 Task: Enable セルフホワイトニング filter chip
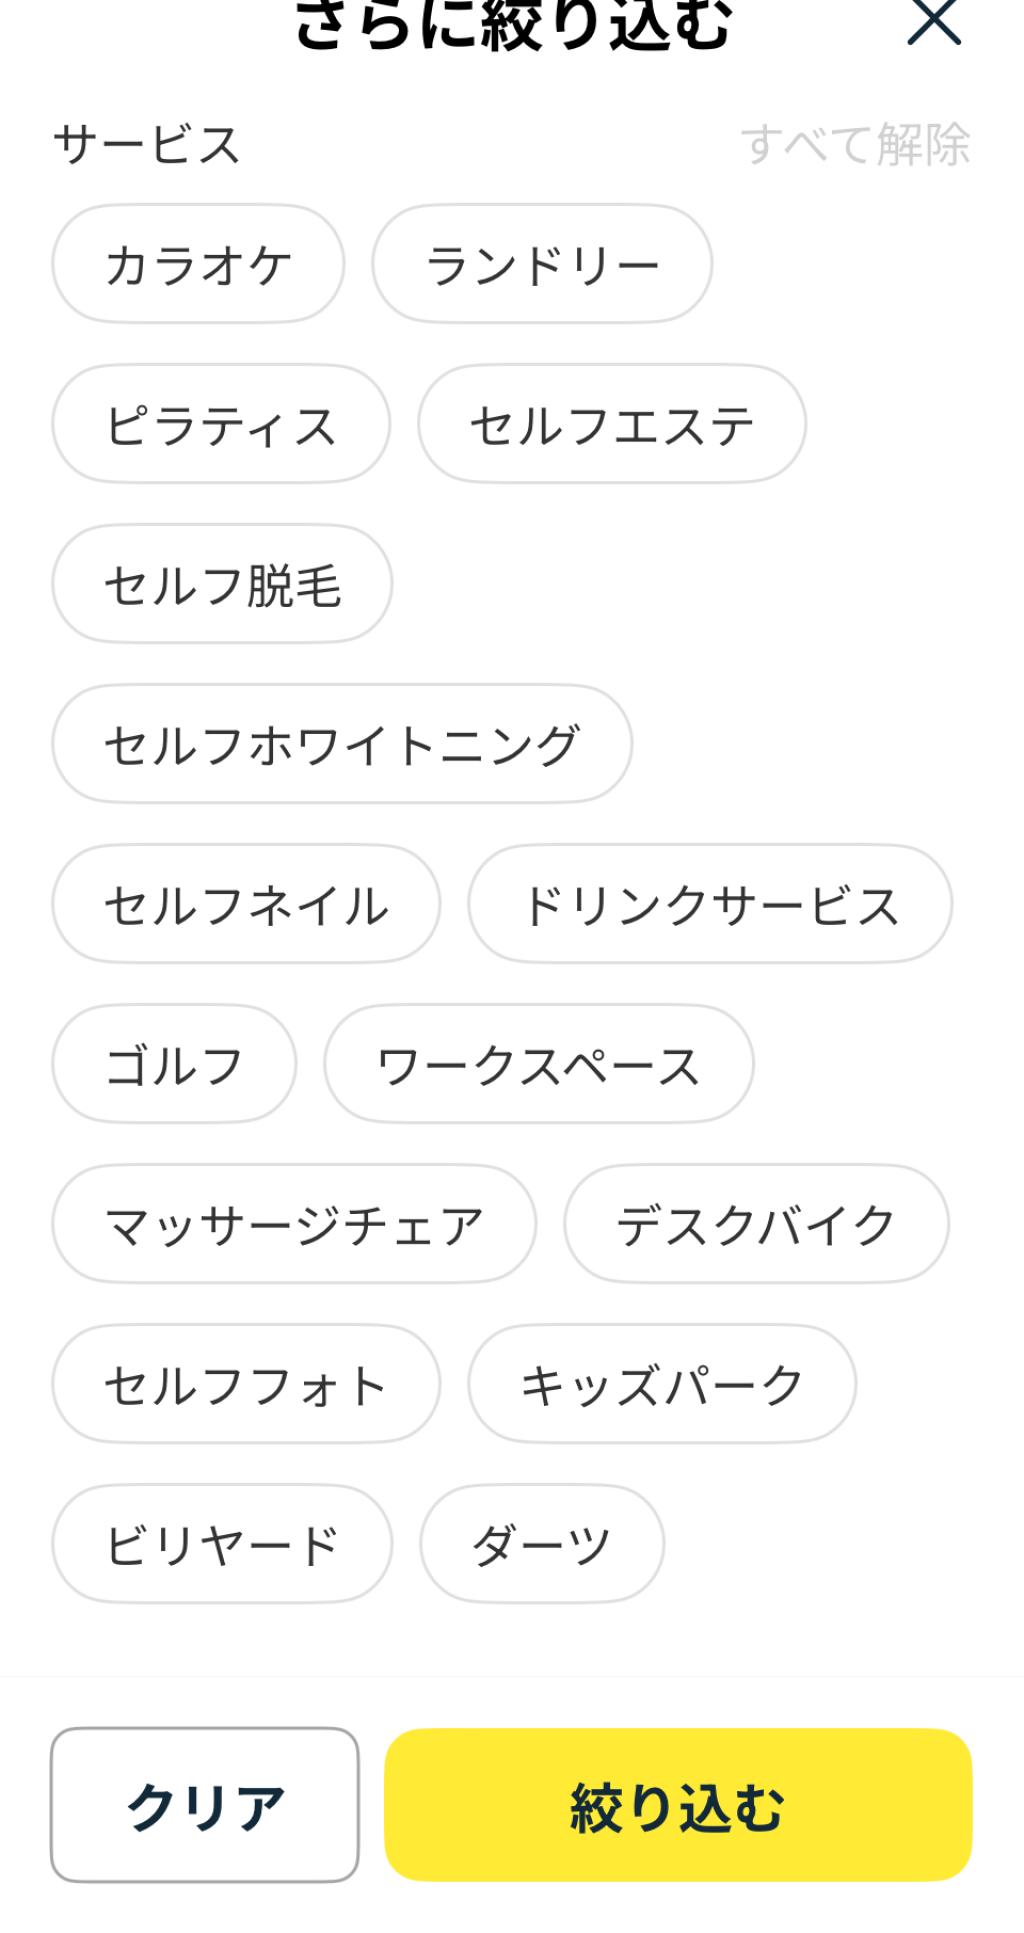click(x=342, y=745)
